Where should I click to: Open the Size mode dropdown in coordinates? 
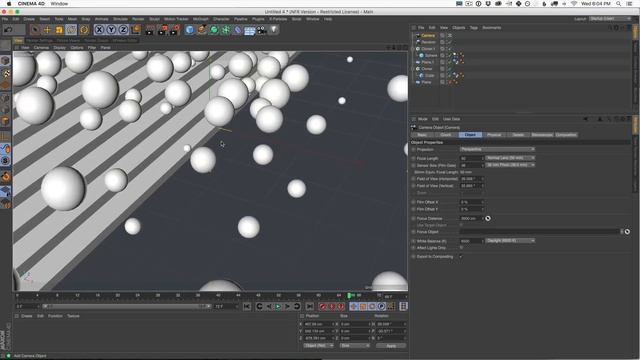pyautogui.click(x=355, y=346)
